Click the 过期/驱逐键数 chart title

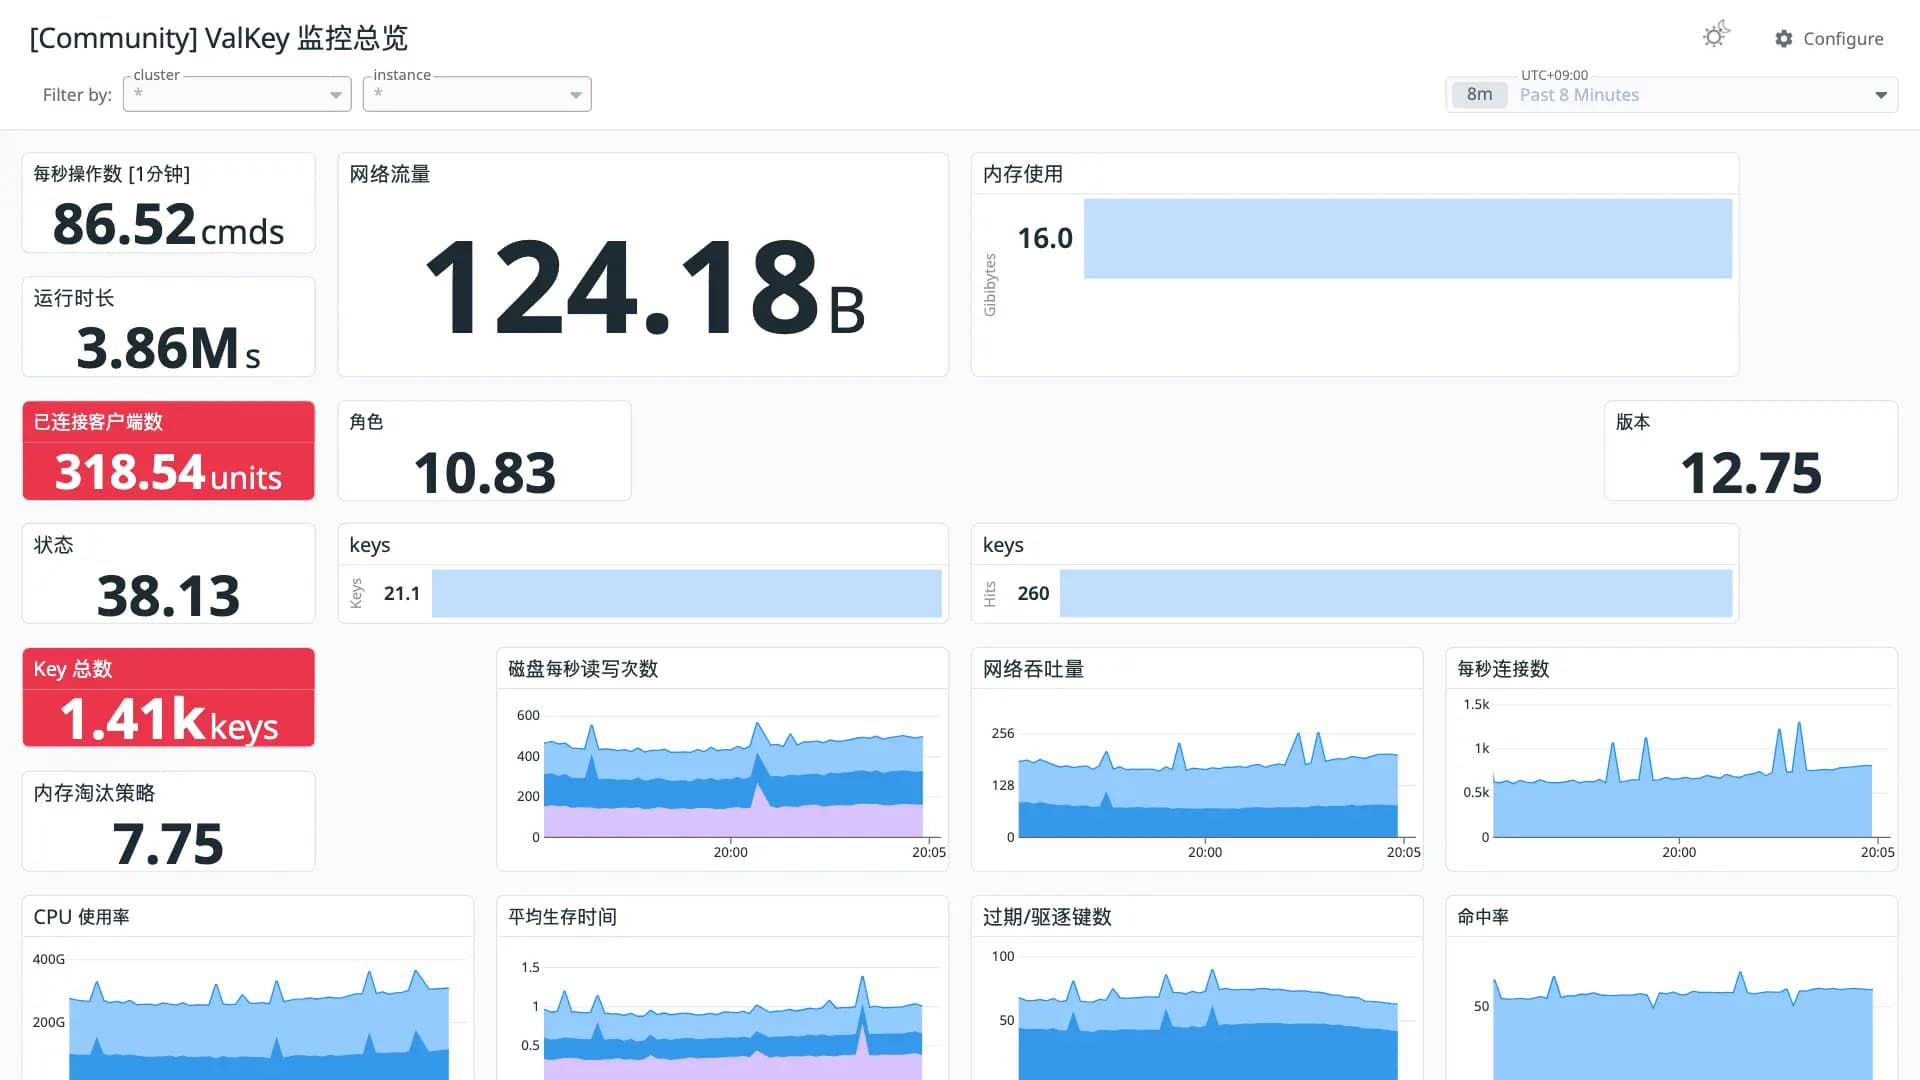click(1047, 917)
